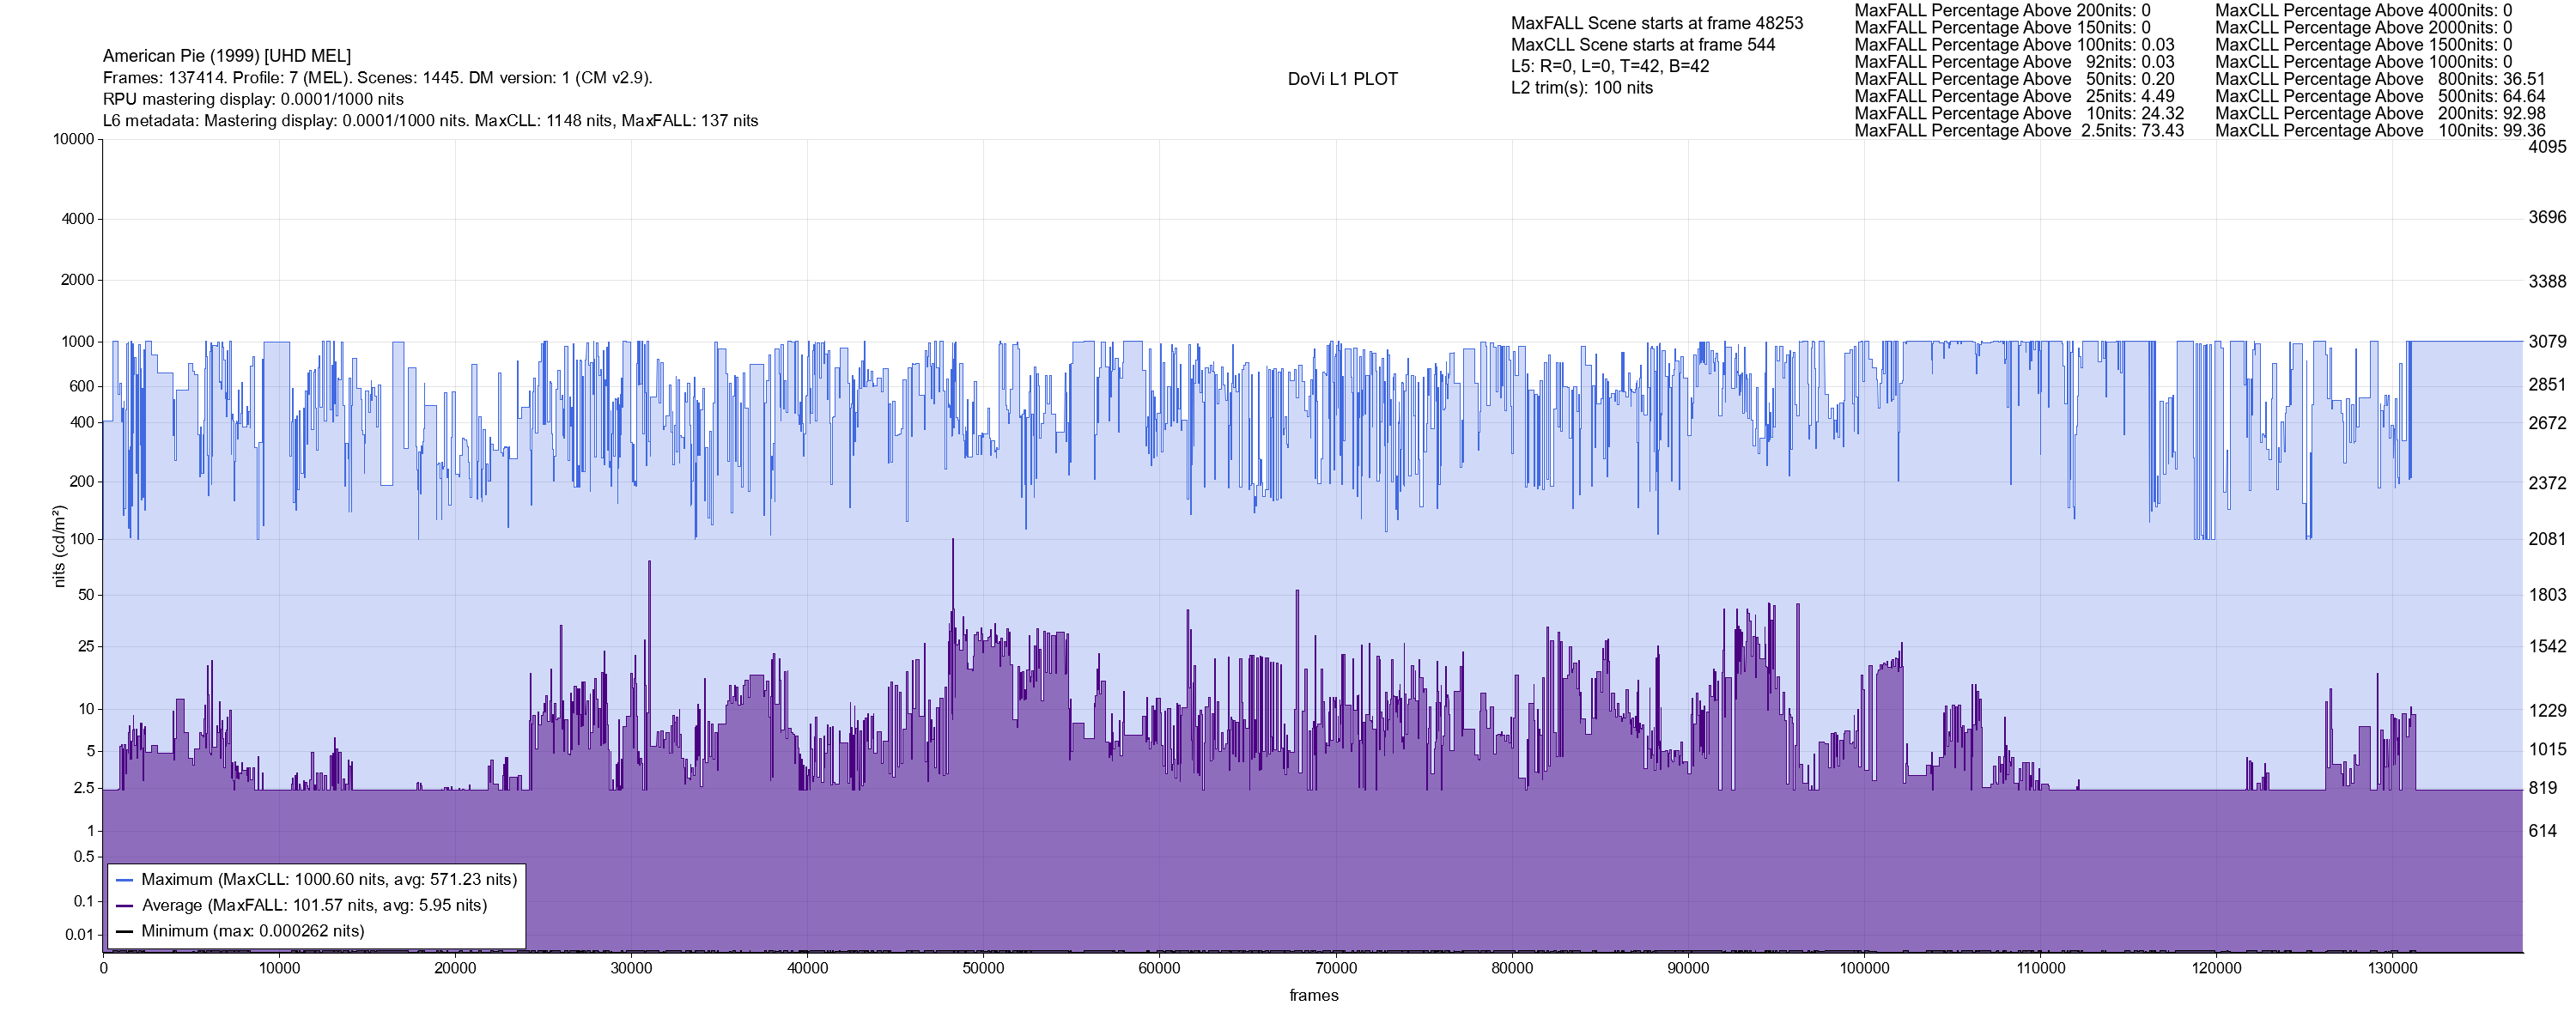This screenshot has width=2576, height=1030.
Task: Click the American Pie (1999) title line
Action: point(226,56)
